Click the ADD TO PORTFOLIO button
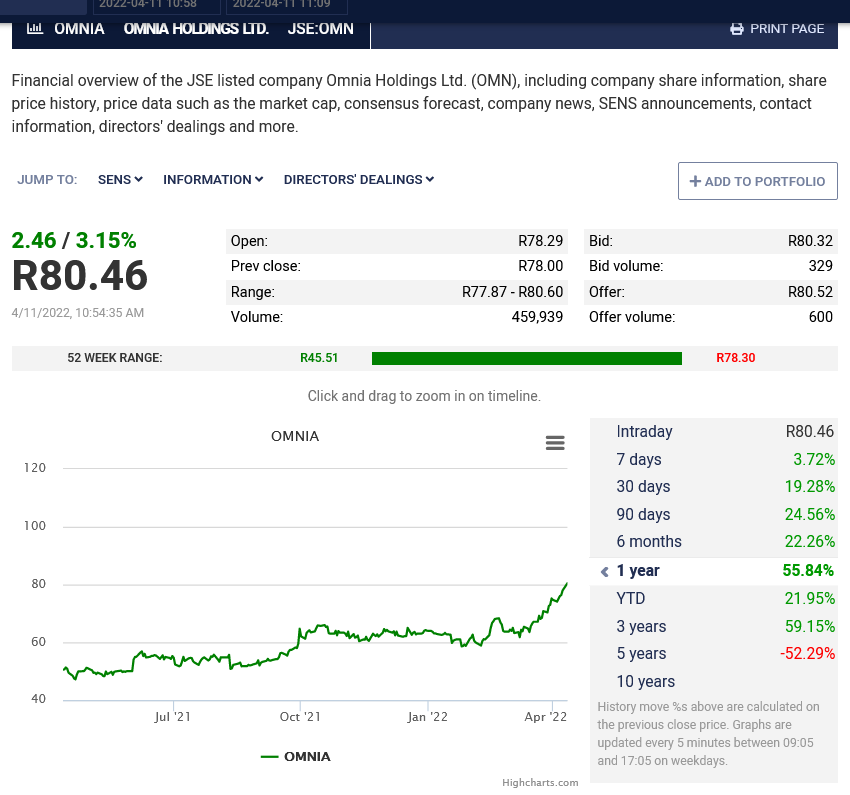Viewport: 850px width, 795px height. [x=757, y=181]
